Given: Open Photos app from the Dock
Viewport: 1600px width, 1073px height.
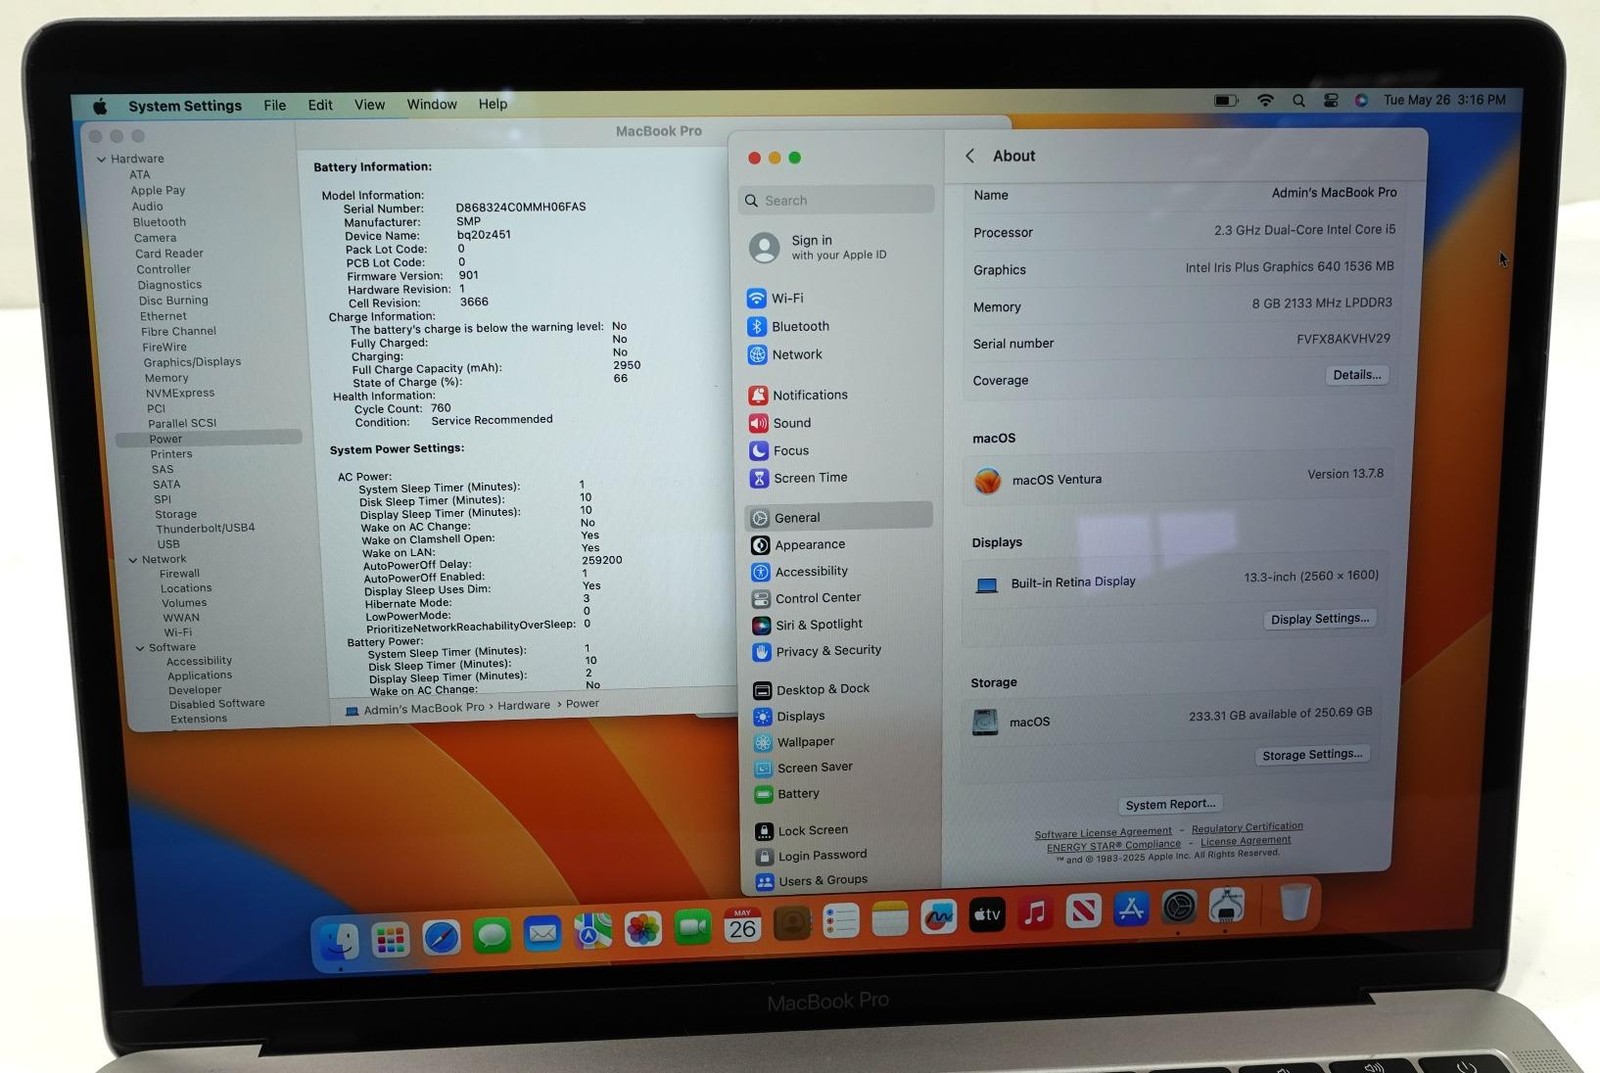Looking at the screenshot, I should tap(643, 930).
